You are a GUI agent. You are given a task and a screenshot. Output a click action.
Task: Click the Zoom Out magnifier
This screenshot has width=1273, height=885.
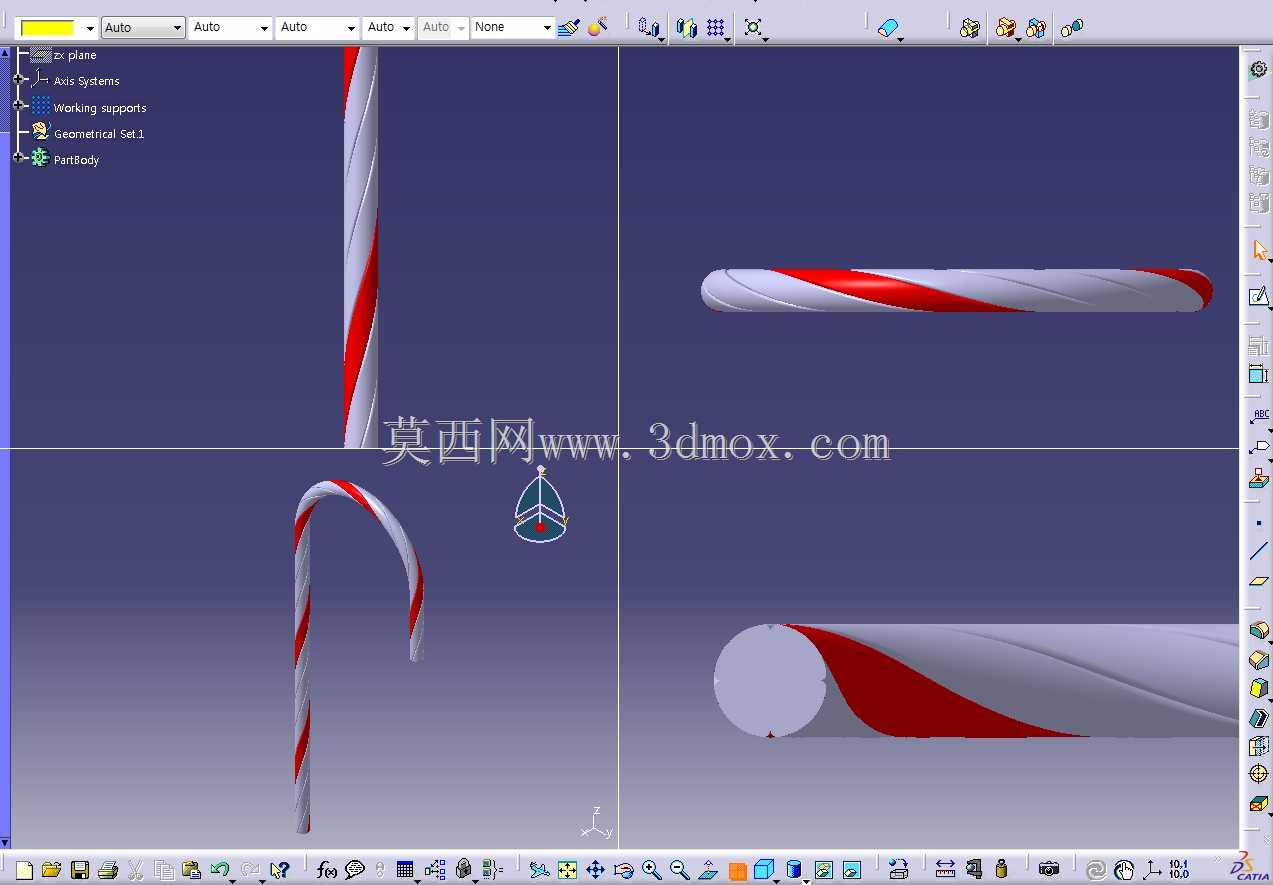click(x=679, y=870)
